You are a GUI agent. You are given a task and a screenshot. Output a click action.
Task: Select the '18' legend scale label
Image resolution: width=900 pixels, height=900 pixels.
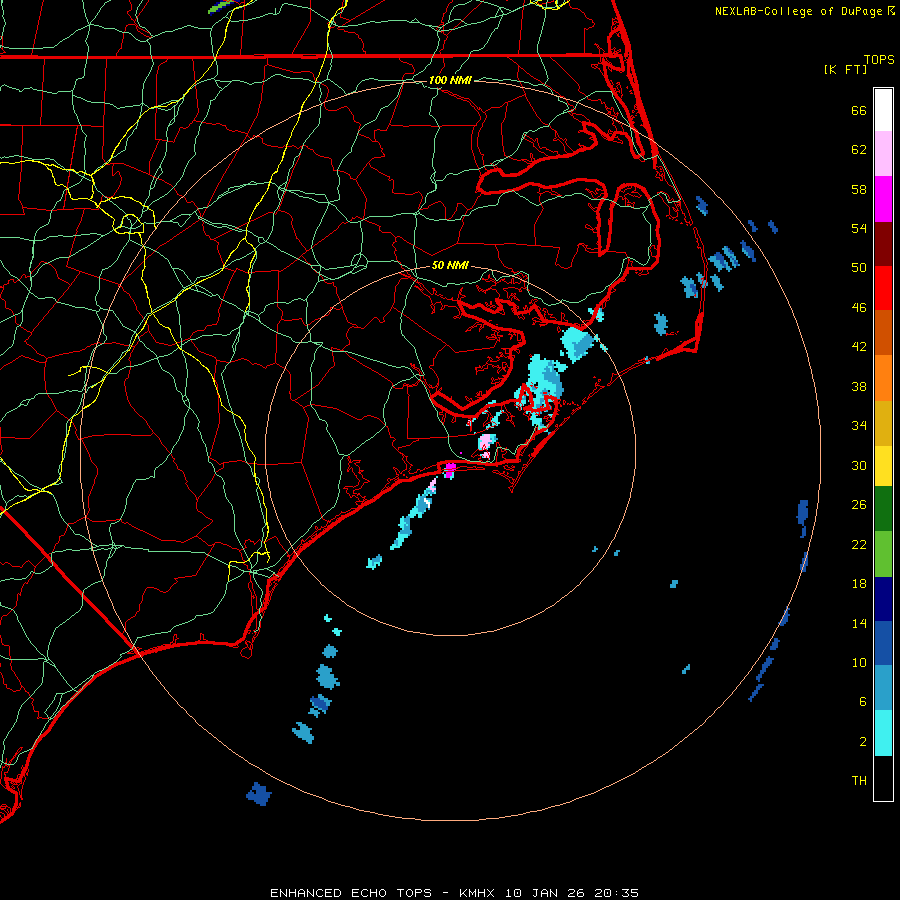coord(859,584)
